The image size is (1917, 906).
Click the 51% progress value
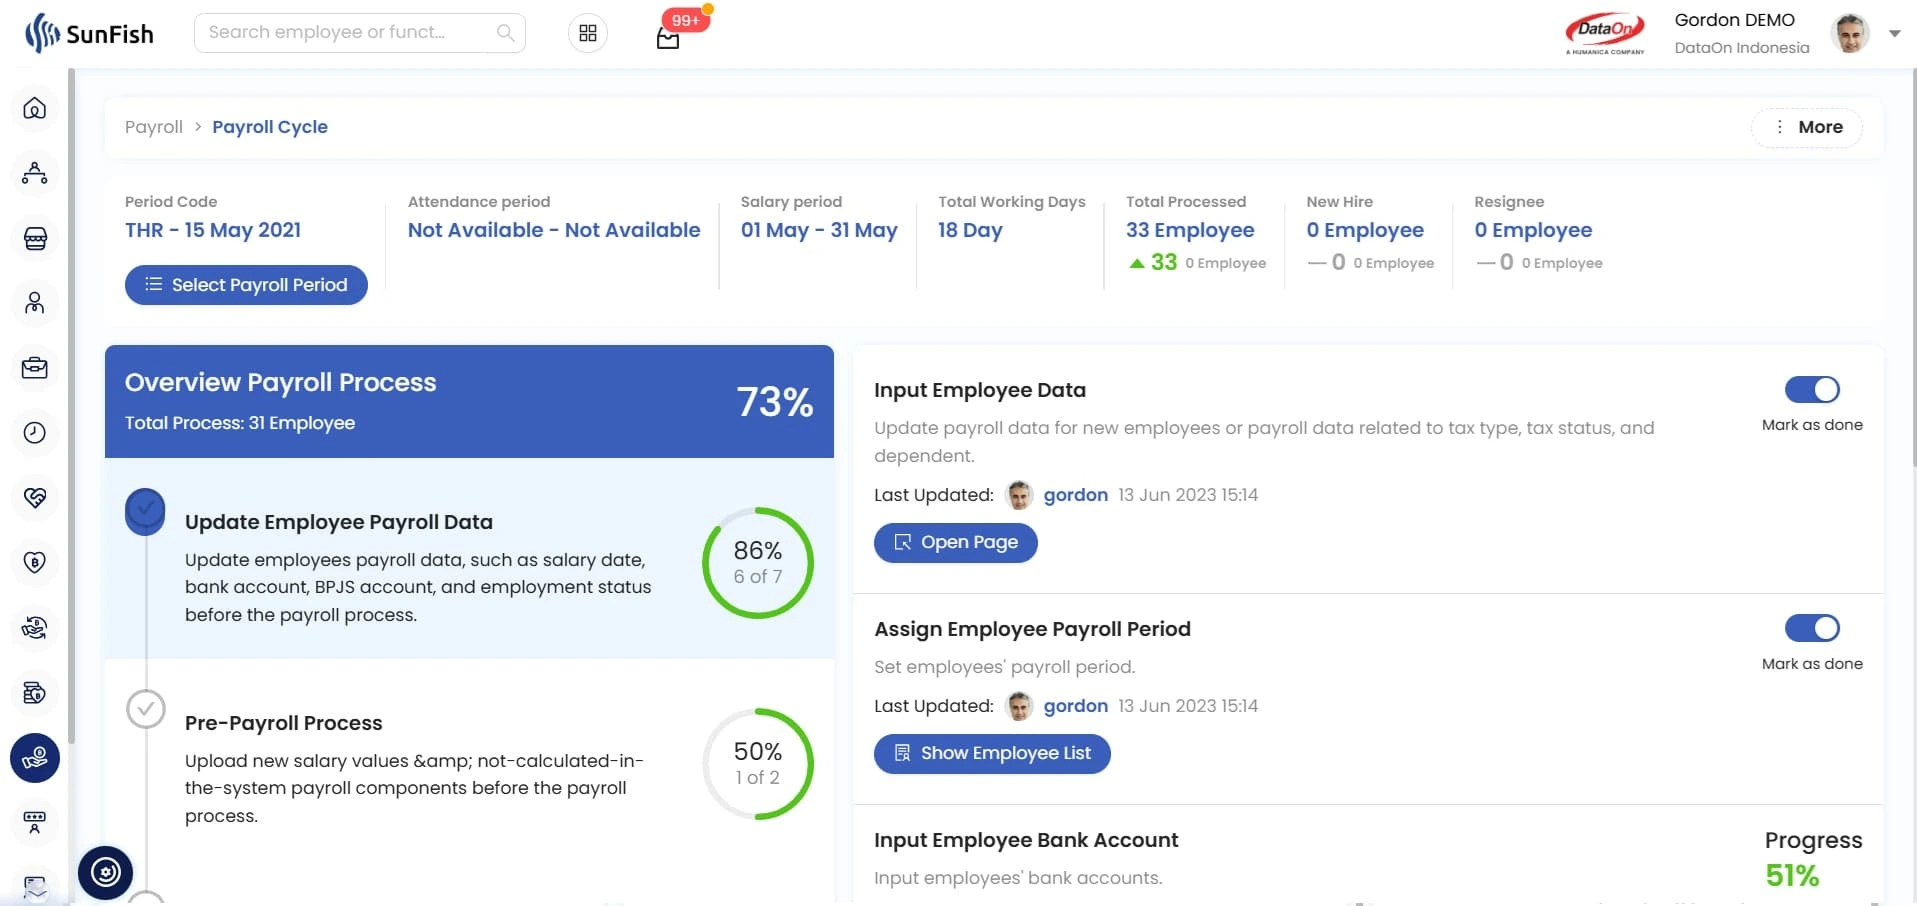[x=1792, y=876]
